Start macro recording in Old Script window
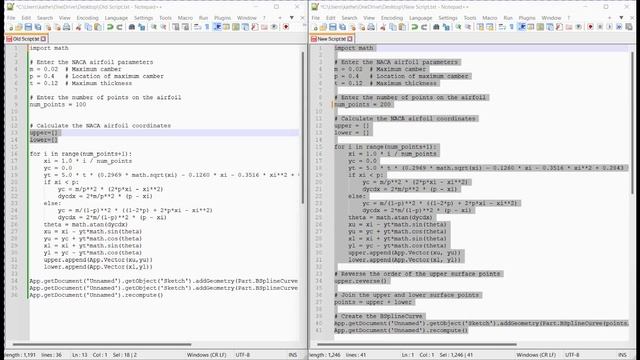Screen dimensions: 640x360 (x=286, y=27)
